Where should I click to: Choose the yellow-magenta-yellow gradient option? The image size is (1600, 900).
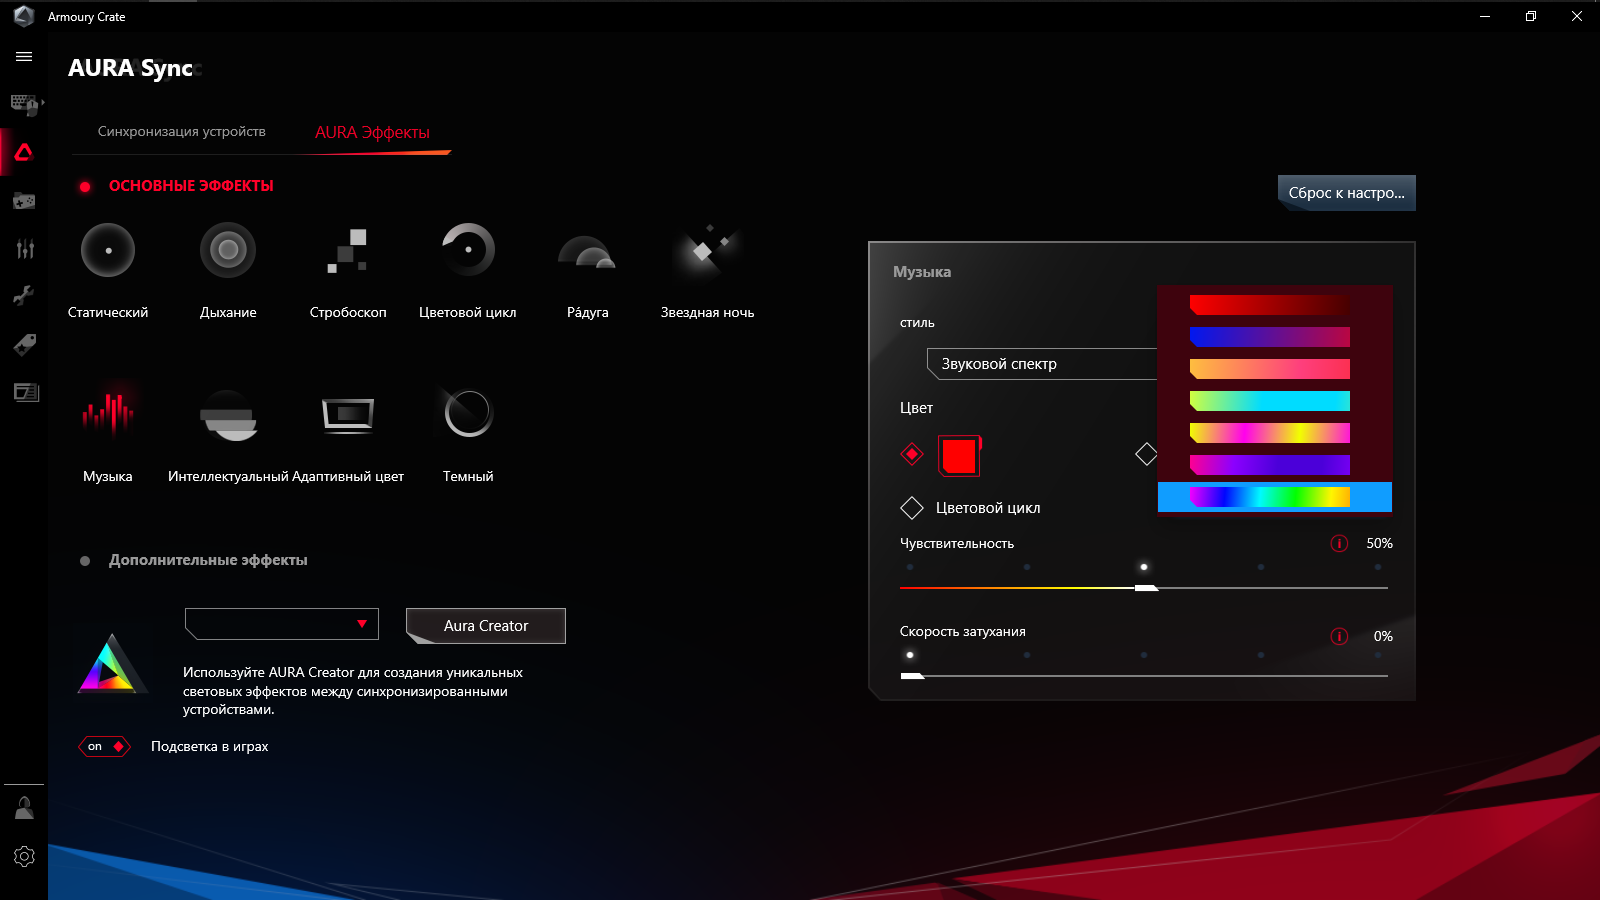pos(1270,433)
